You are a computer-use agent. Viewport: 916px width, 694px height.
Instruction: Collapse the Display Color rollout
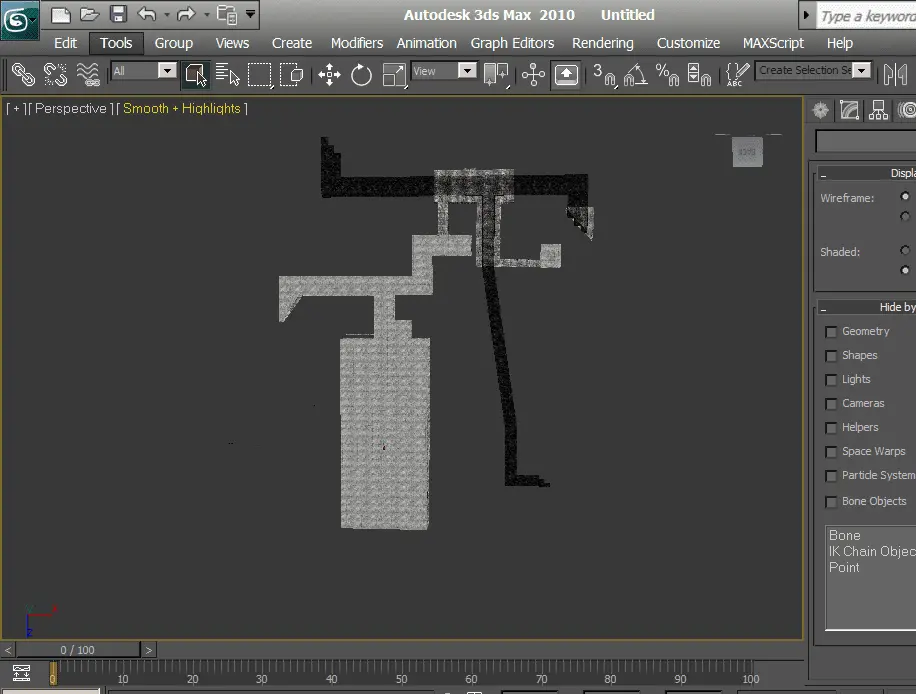click(823, 175)
